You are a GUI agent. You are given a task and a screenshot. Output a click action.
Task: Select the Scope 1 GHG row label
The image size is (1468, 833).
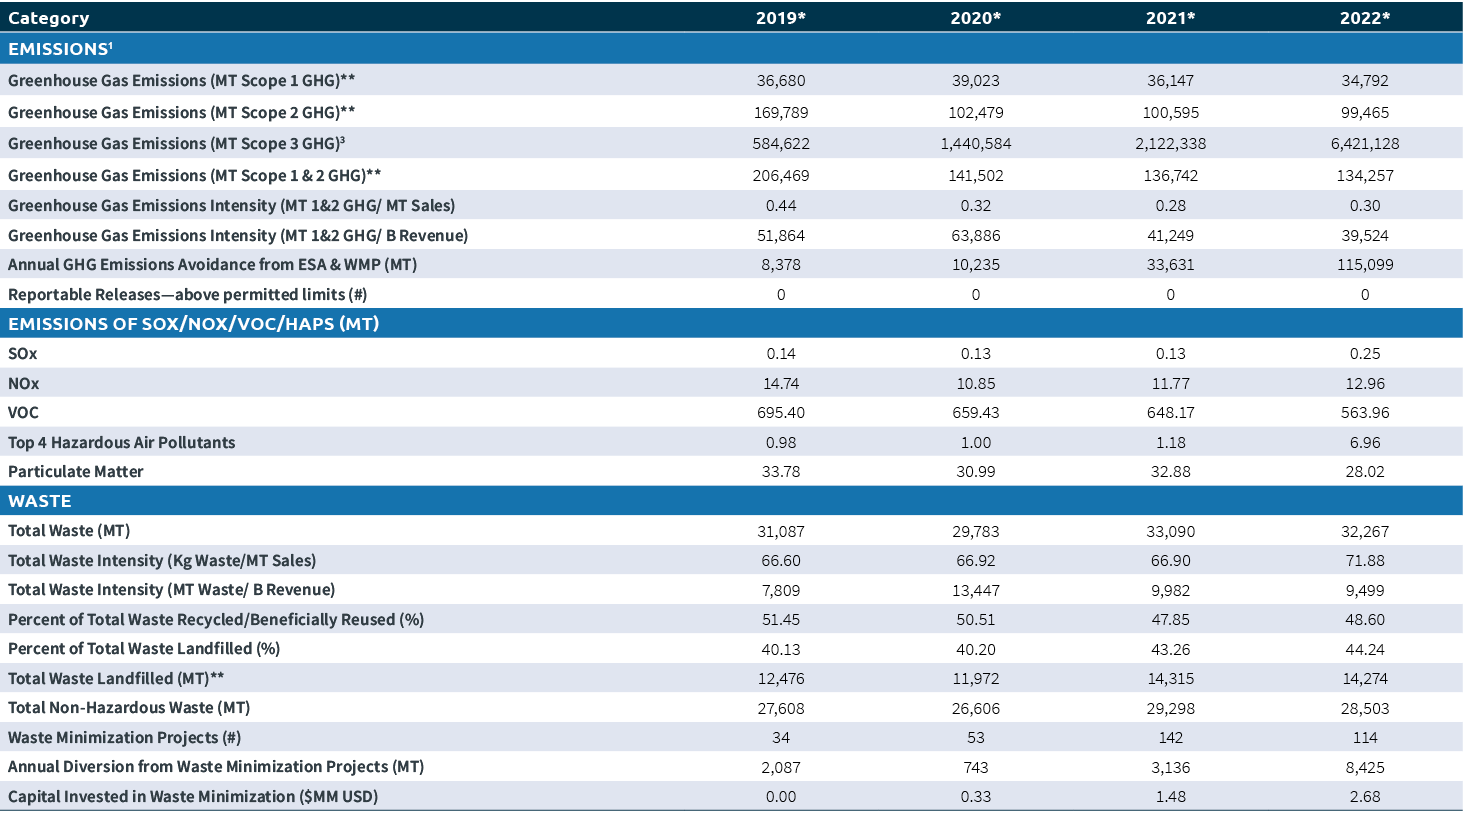pyautogui.click(x=181, y=81)
